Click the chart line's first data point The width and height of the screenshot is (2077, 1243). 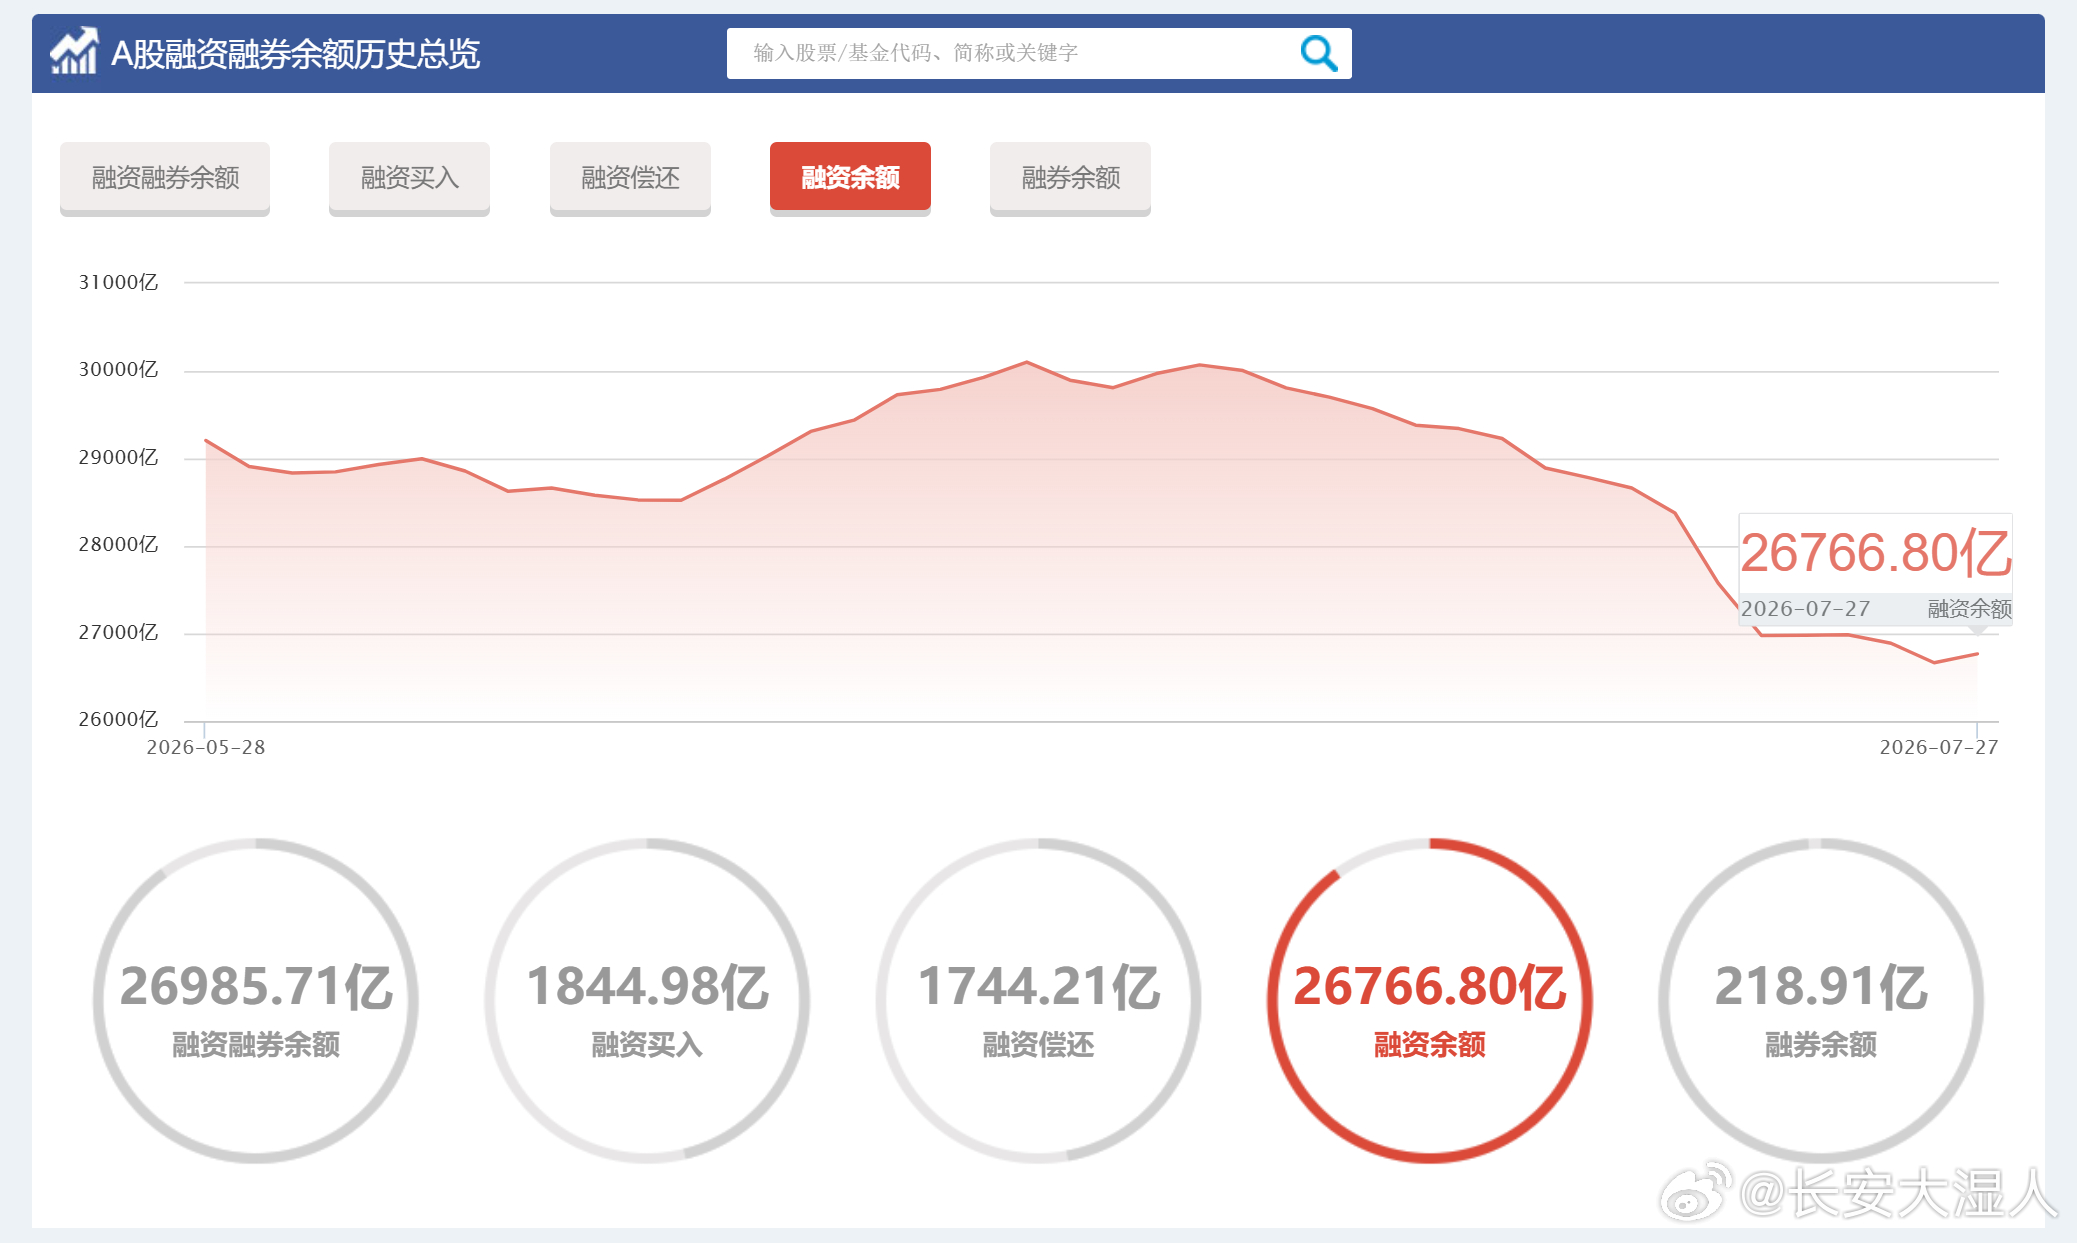click(206, 440)
